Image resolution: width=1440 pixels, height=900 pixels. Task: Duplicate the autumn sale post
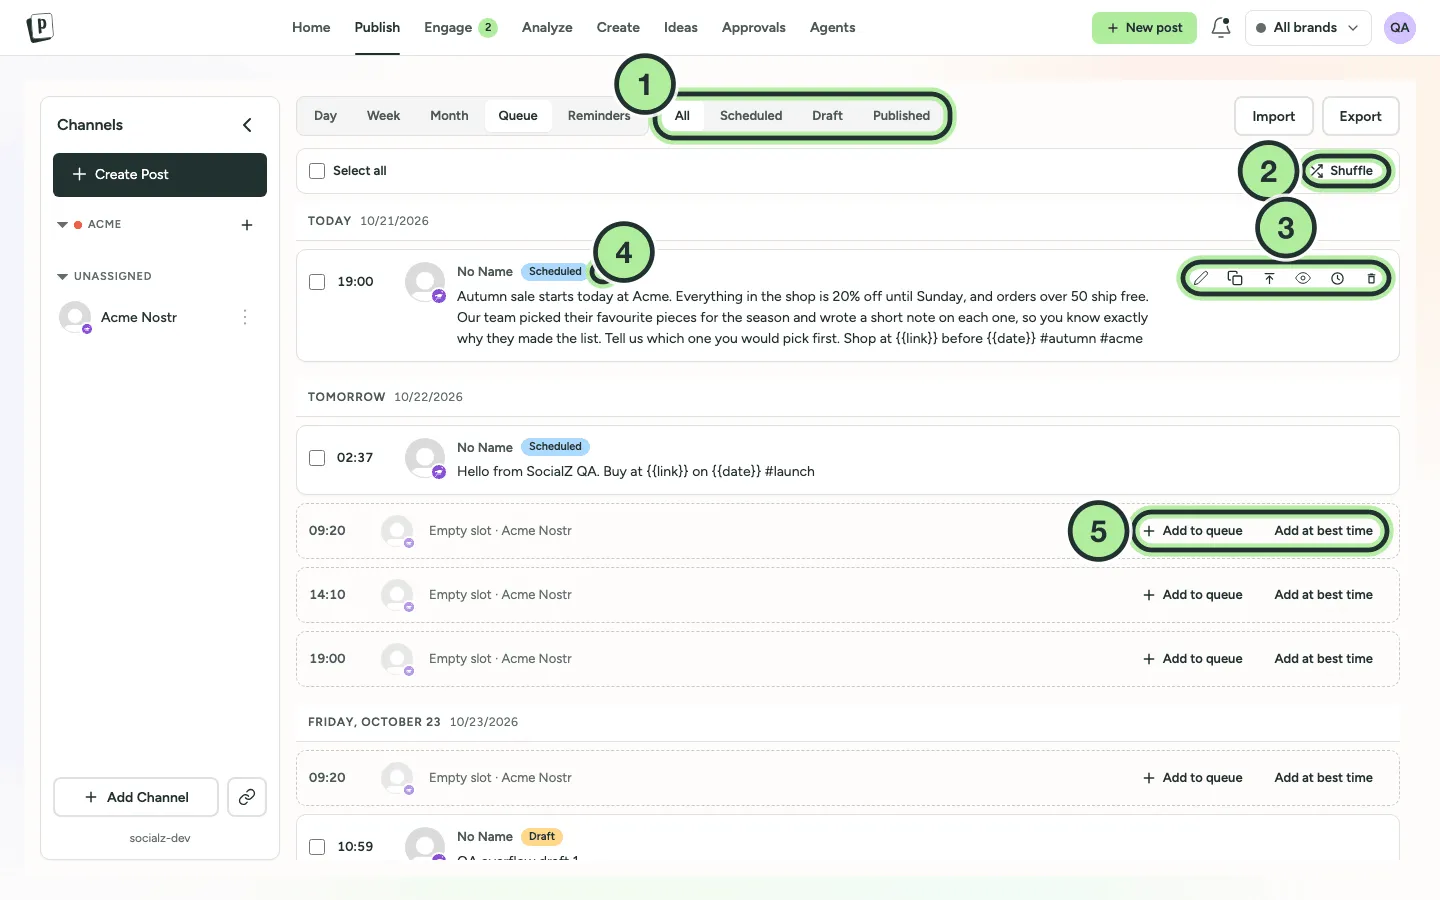pos(1235,278)
